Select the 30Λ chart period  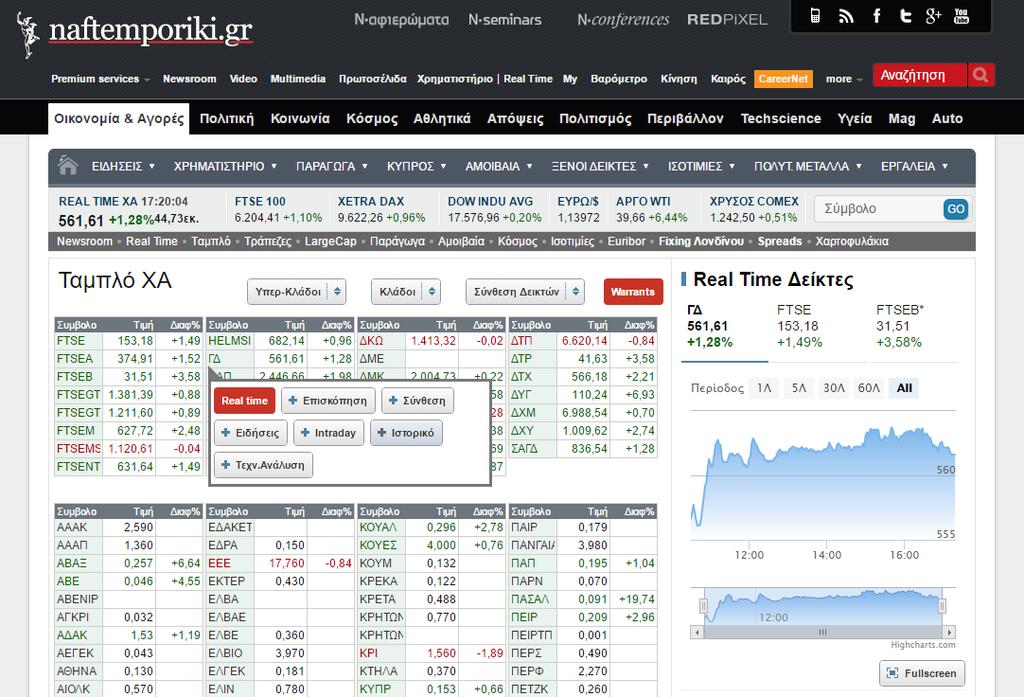(x=834, y=388)
